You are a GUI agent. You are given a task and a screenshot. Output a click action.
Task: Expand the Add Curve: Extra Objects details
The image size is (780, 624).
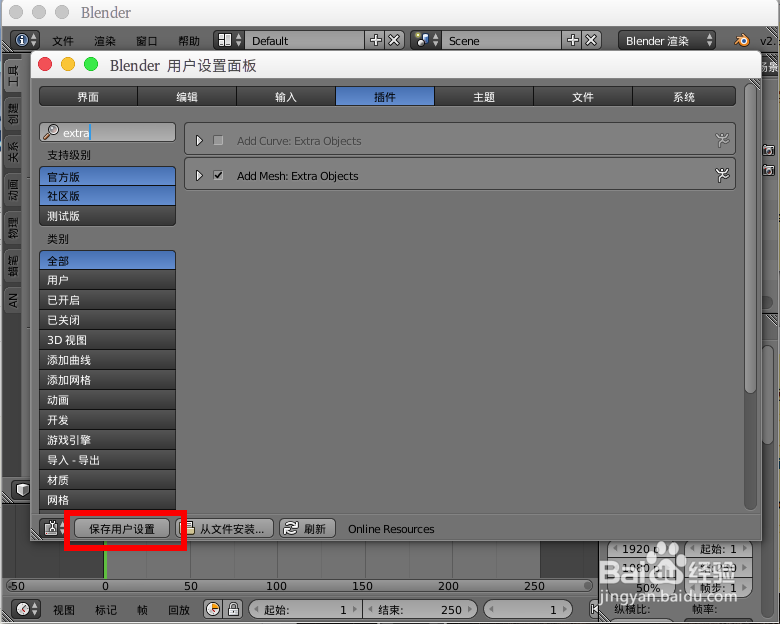click(x=199, y=140)
